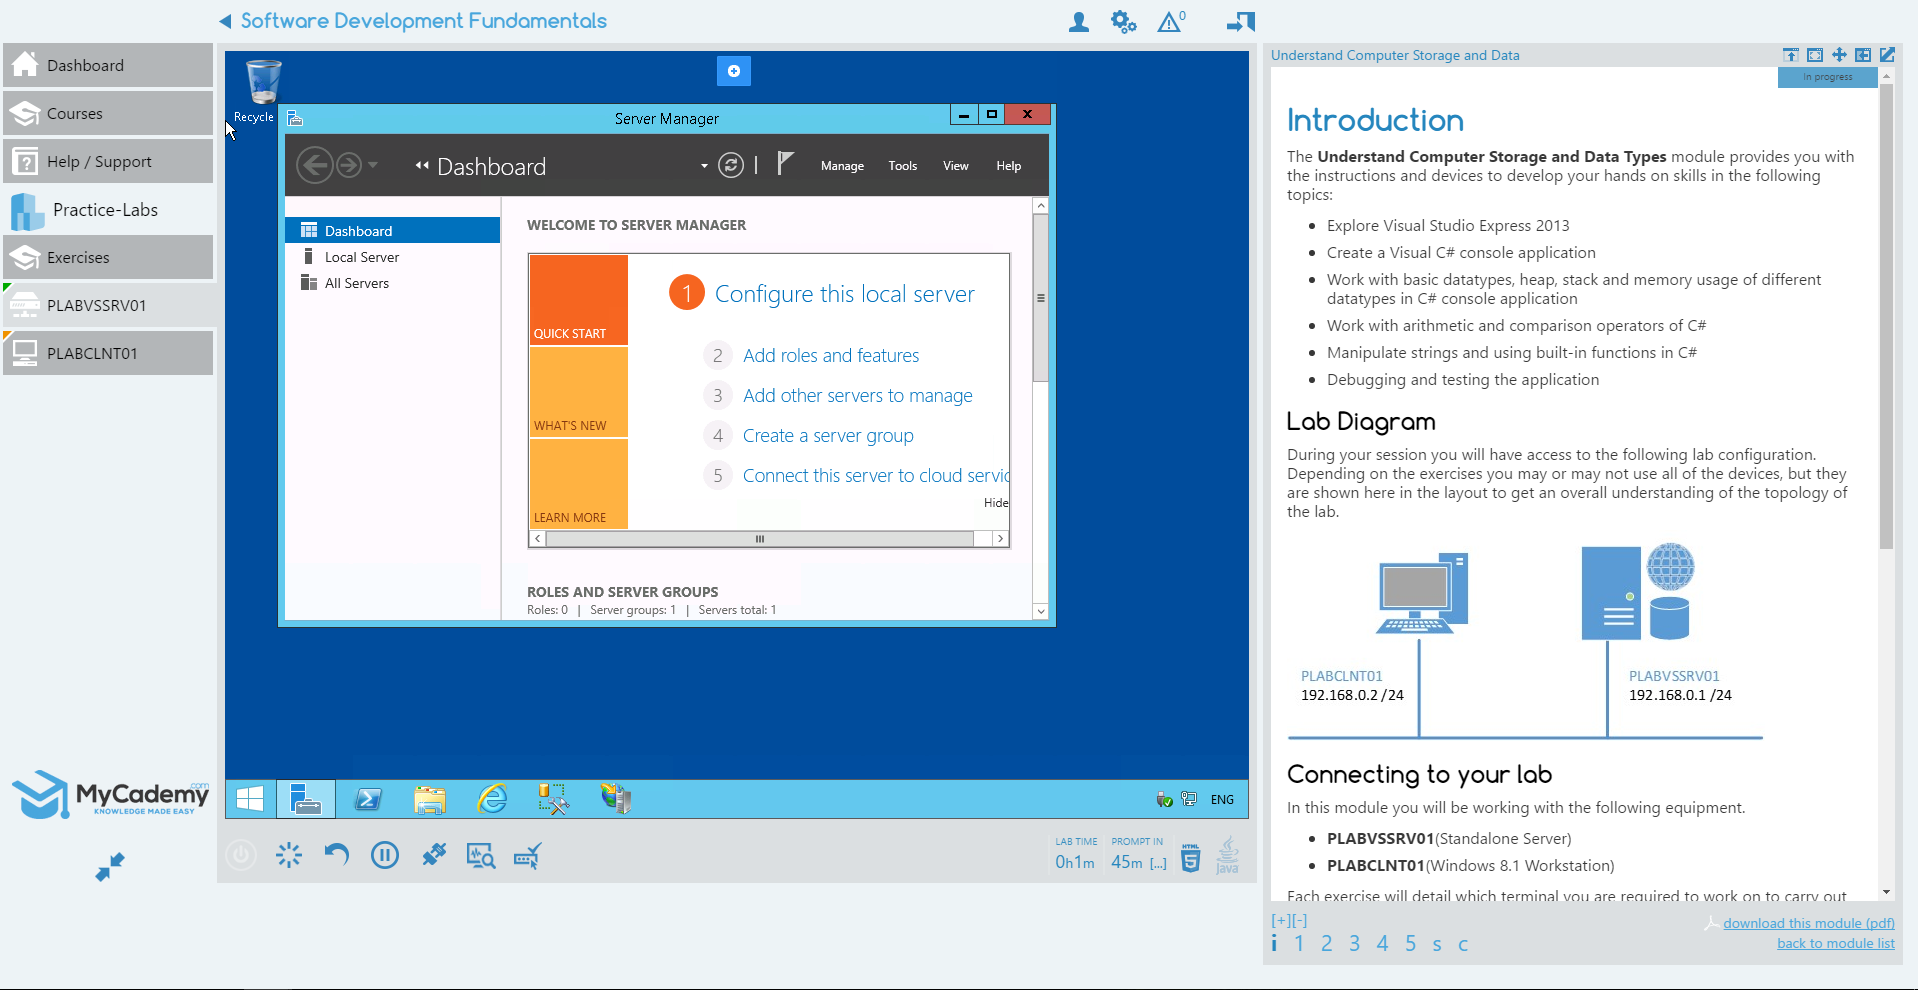Click 'download this module (pdf)' link

pos(1808,923)
